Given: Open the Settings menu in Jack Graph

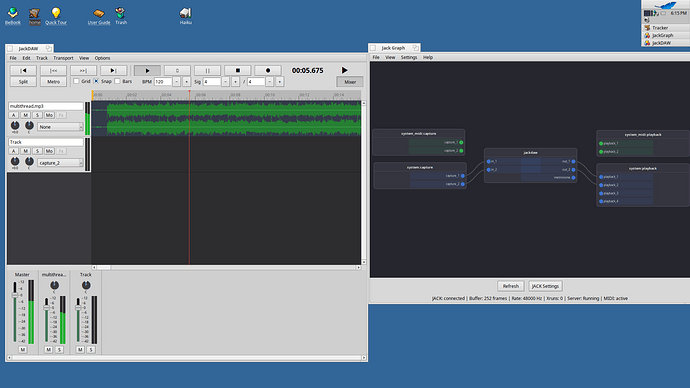Looking at the screenshot, I should click(409, 57).
